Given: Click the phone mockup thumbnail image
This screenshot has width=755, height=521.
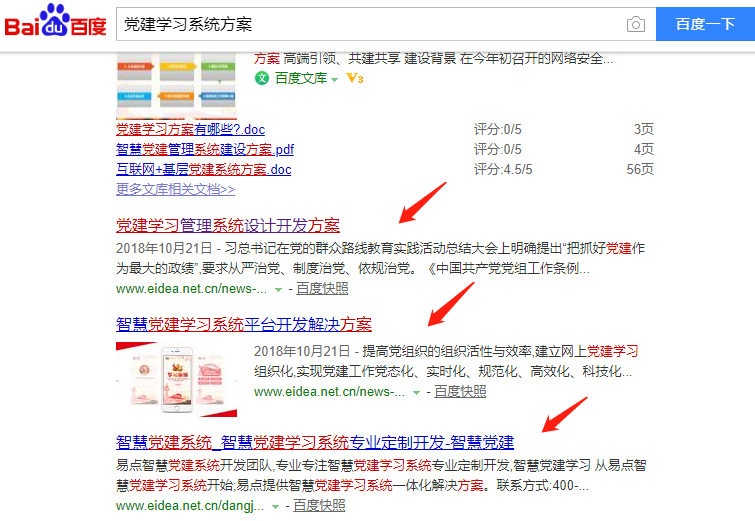Looking at the screenshot, I should 176,379.
